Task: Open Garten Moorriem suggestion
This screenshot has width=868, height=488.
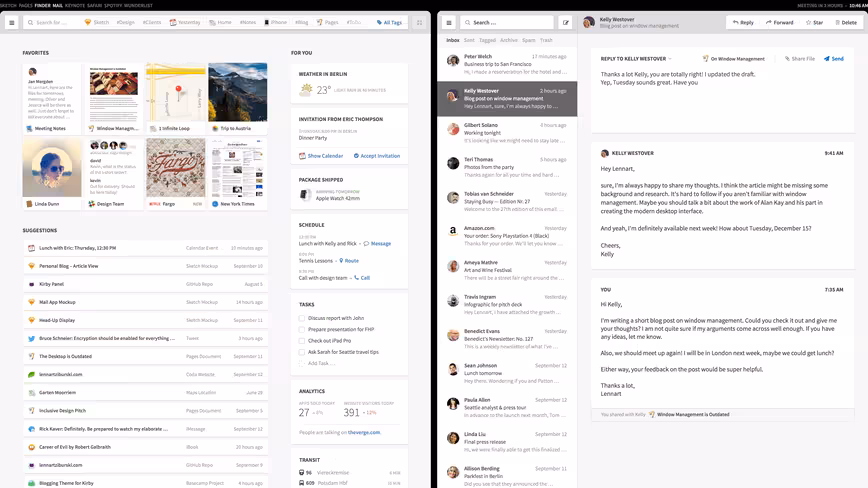Action: (146, 393)
